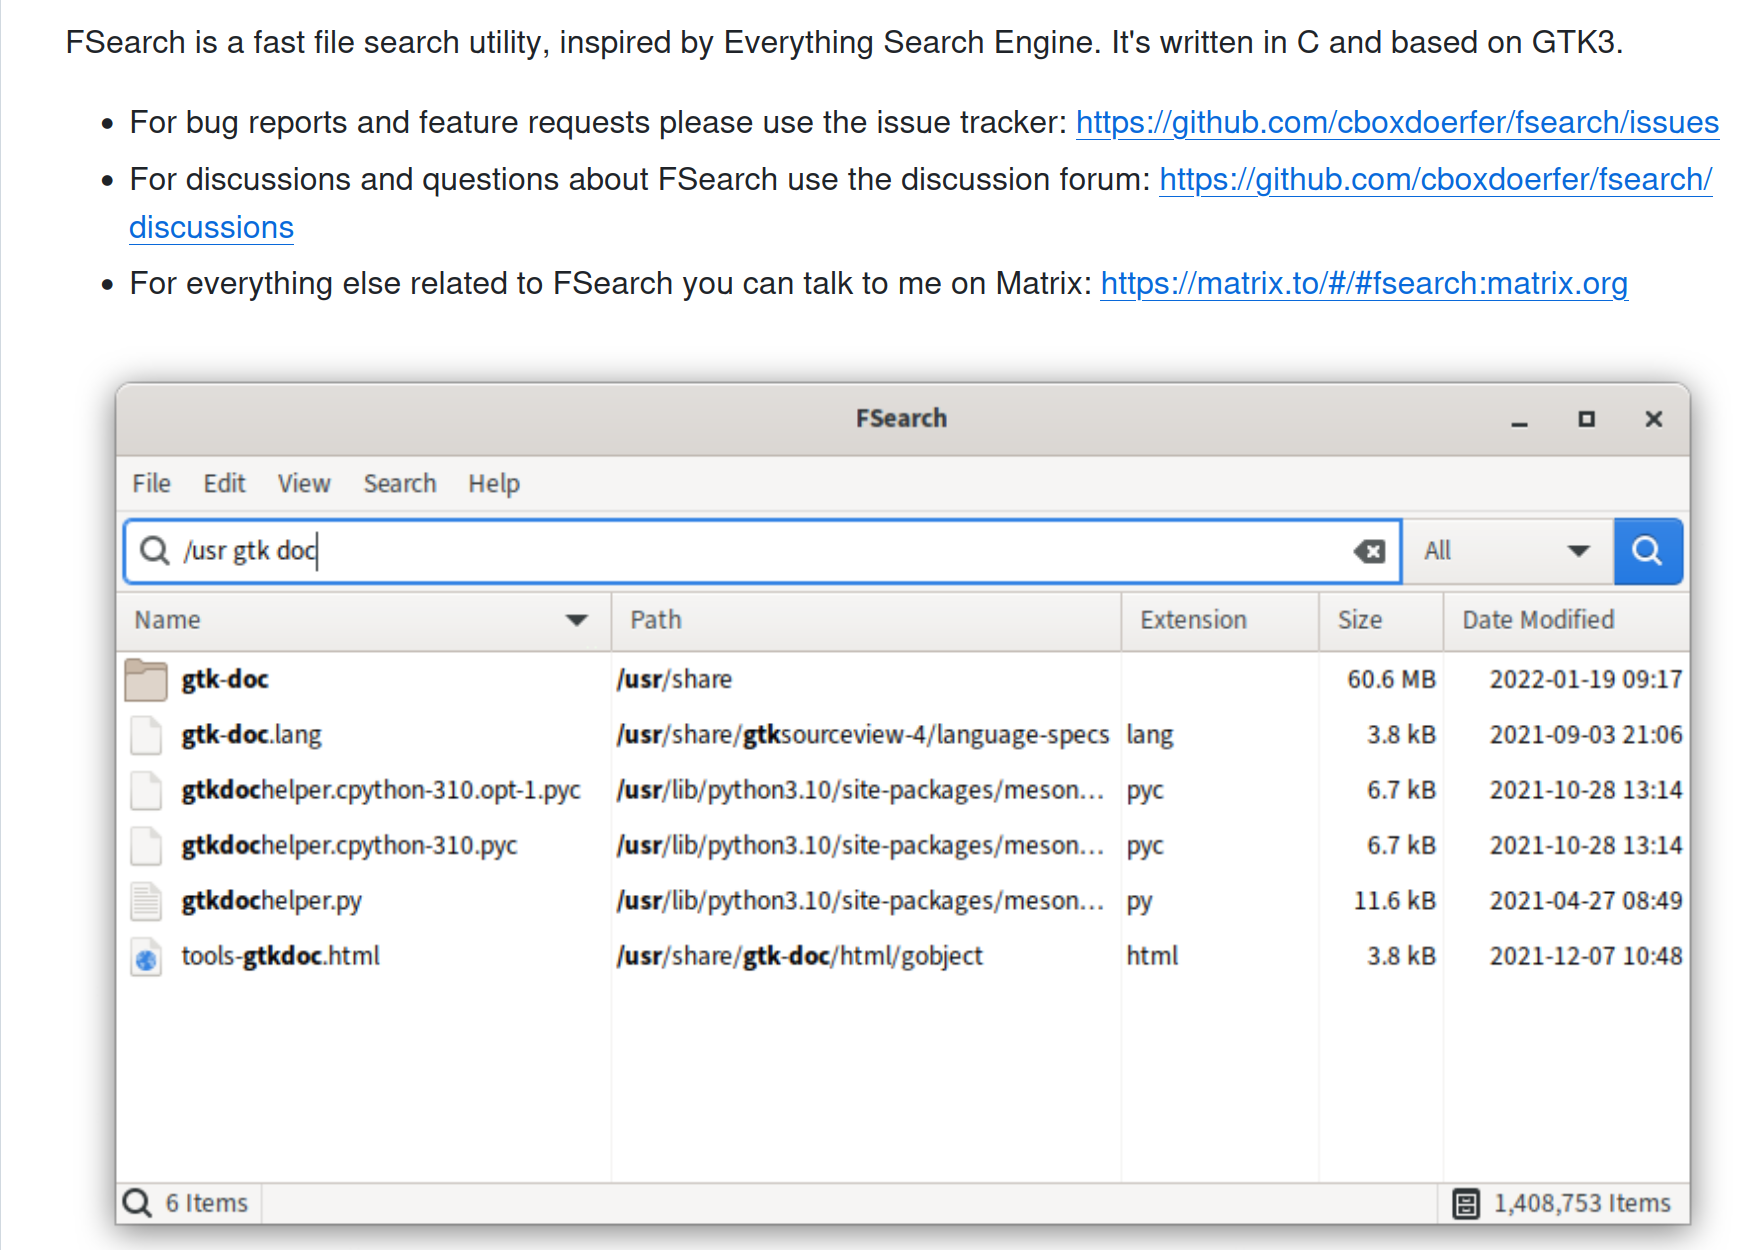Select the gtk-doc folder icon
Viewport: 1761px width, 1250px height.
(146, 680)
